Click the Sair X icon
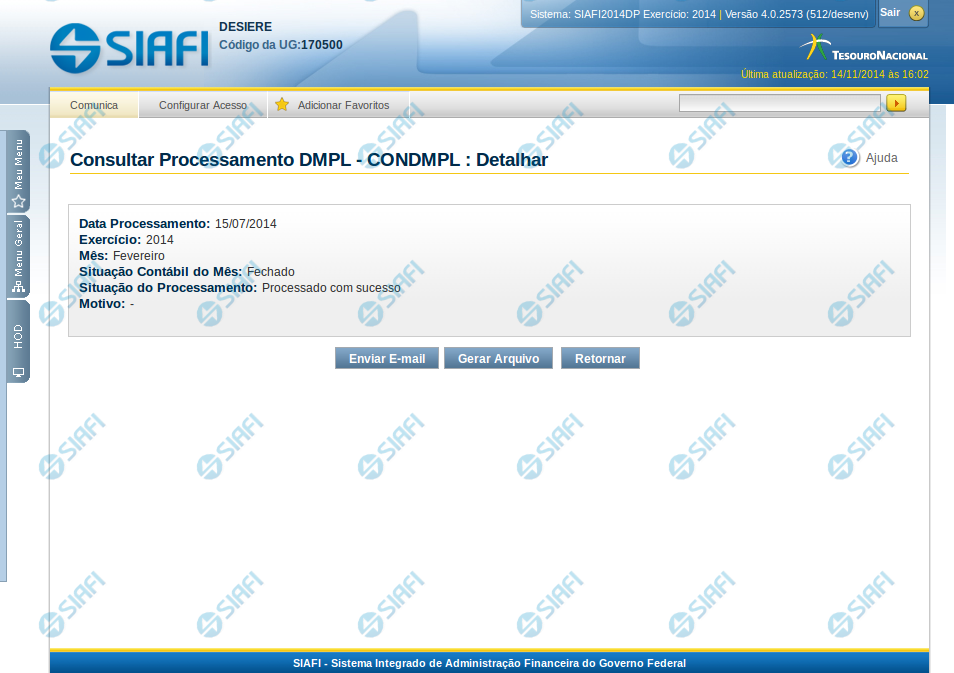The image size is (954, 673). [917, 13]
